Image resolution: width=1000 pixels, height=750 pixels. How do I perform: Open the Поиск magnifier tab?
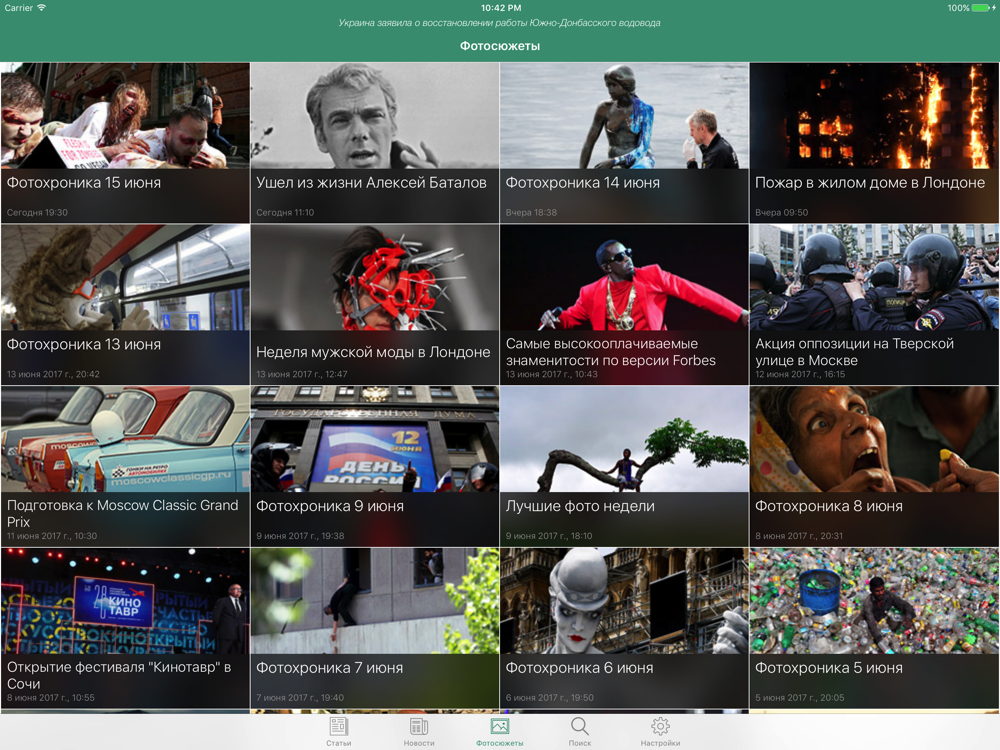pos(580,726)
